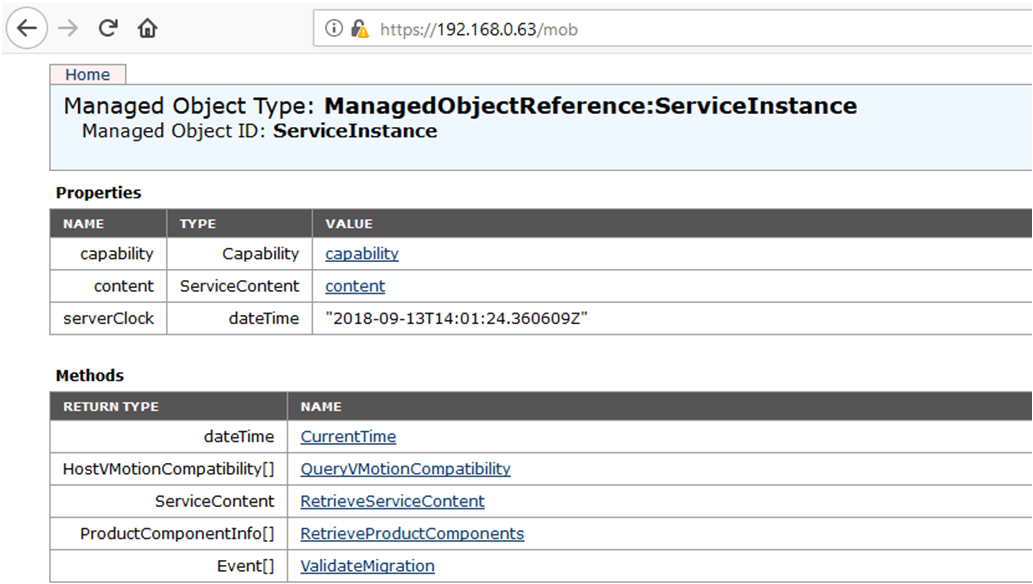Open the RetrieveServiceContent method
This screenshot has height=584, width=1033.
[x=393, y=501]
